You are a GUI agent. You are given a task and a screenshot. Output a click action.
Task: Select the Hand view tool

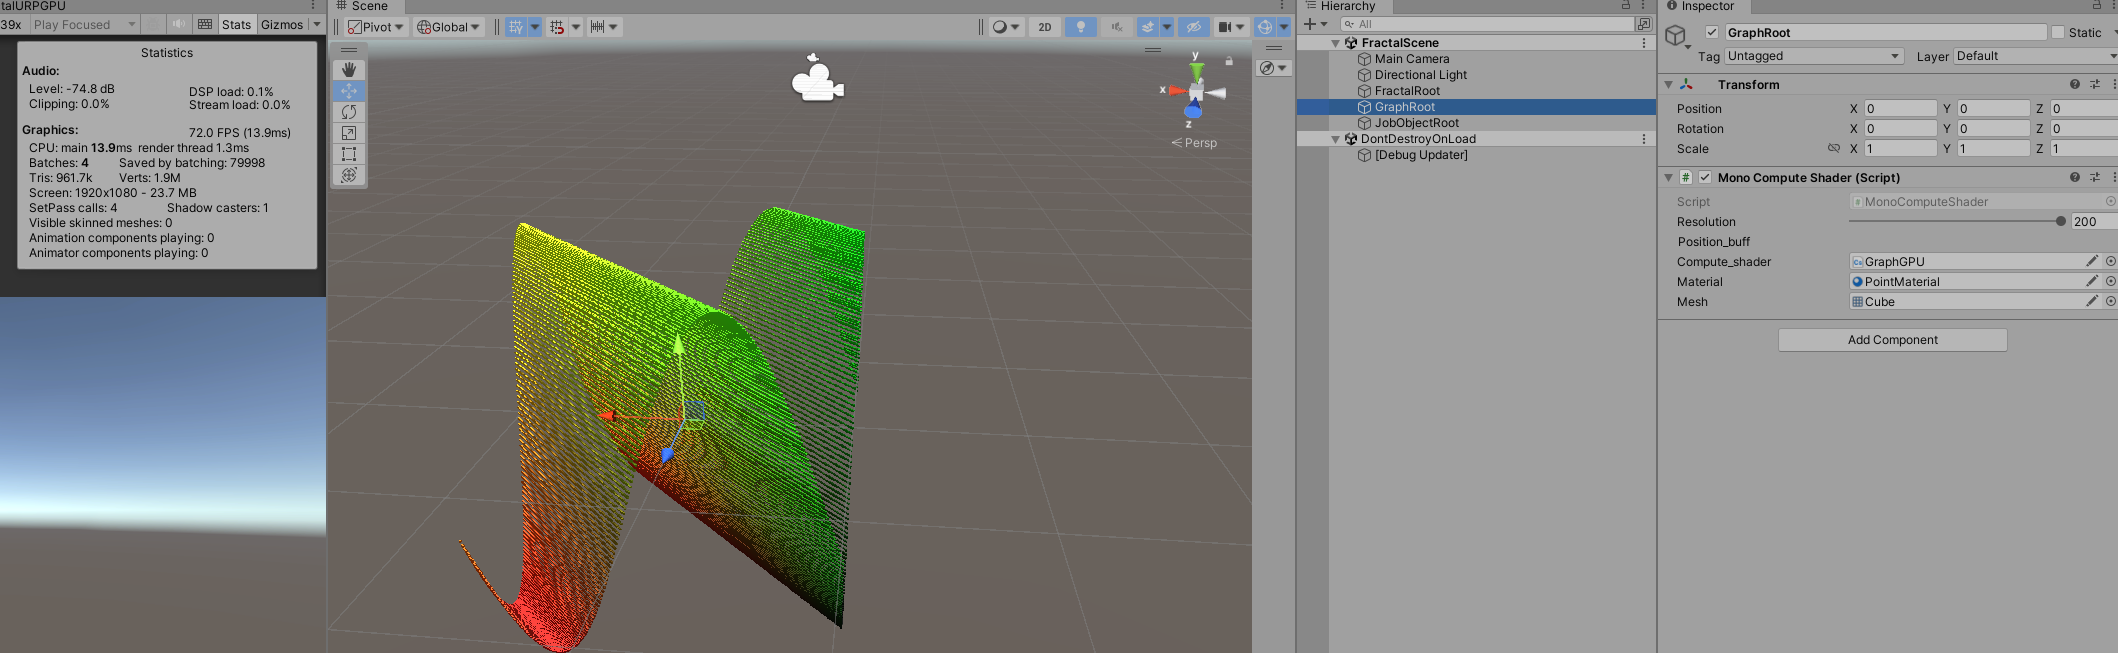349,70
